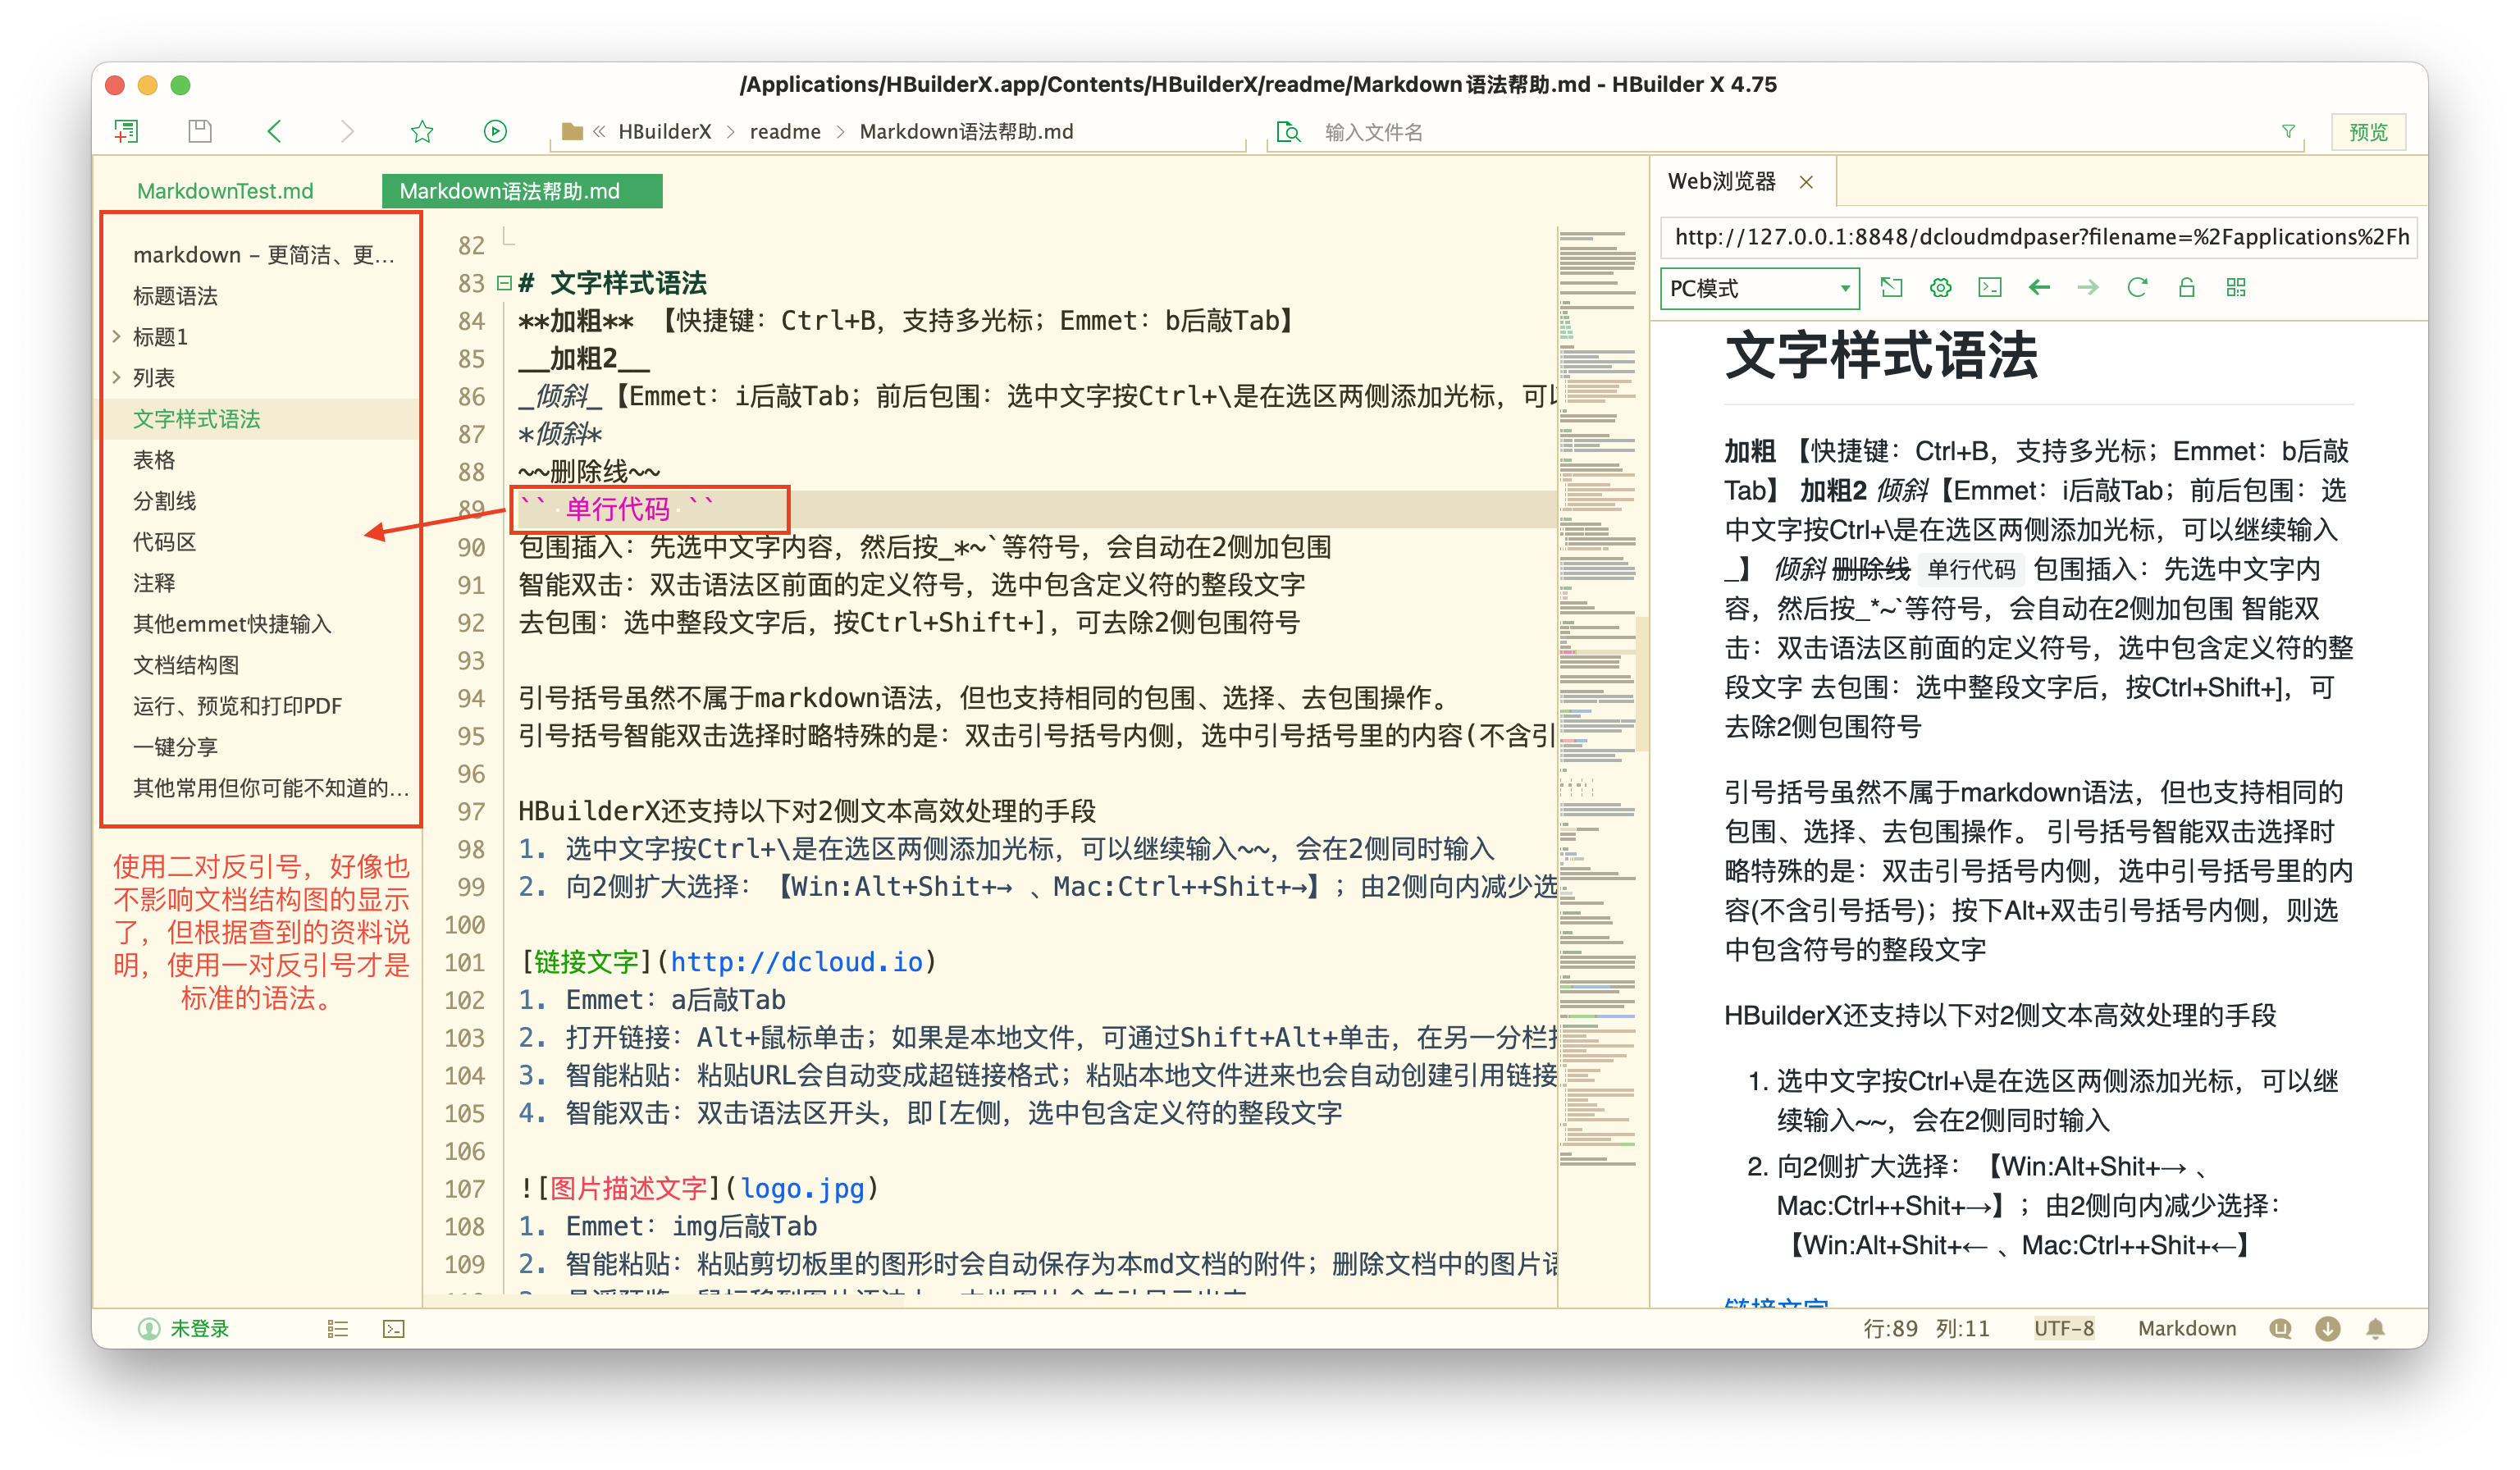Viewport: 2520px width, 1470px height.
Task: Click the folder icon in breadcrumb
Action: click(572, 131)
